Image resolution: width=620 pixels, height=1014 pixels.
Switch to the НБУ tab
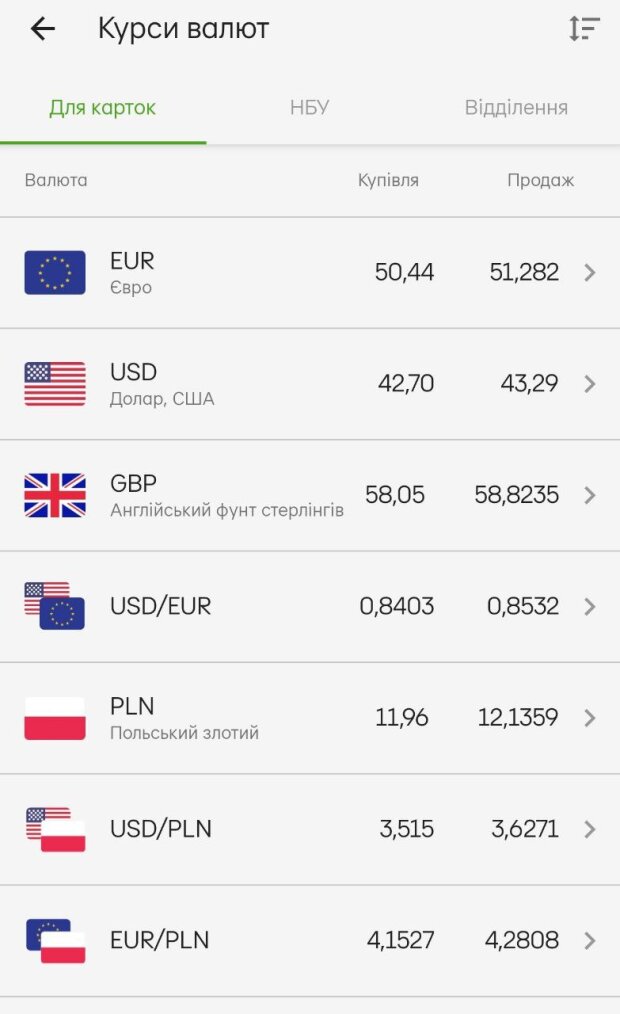pos(309,108)
